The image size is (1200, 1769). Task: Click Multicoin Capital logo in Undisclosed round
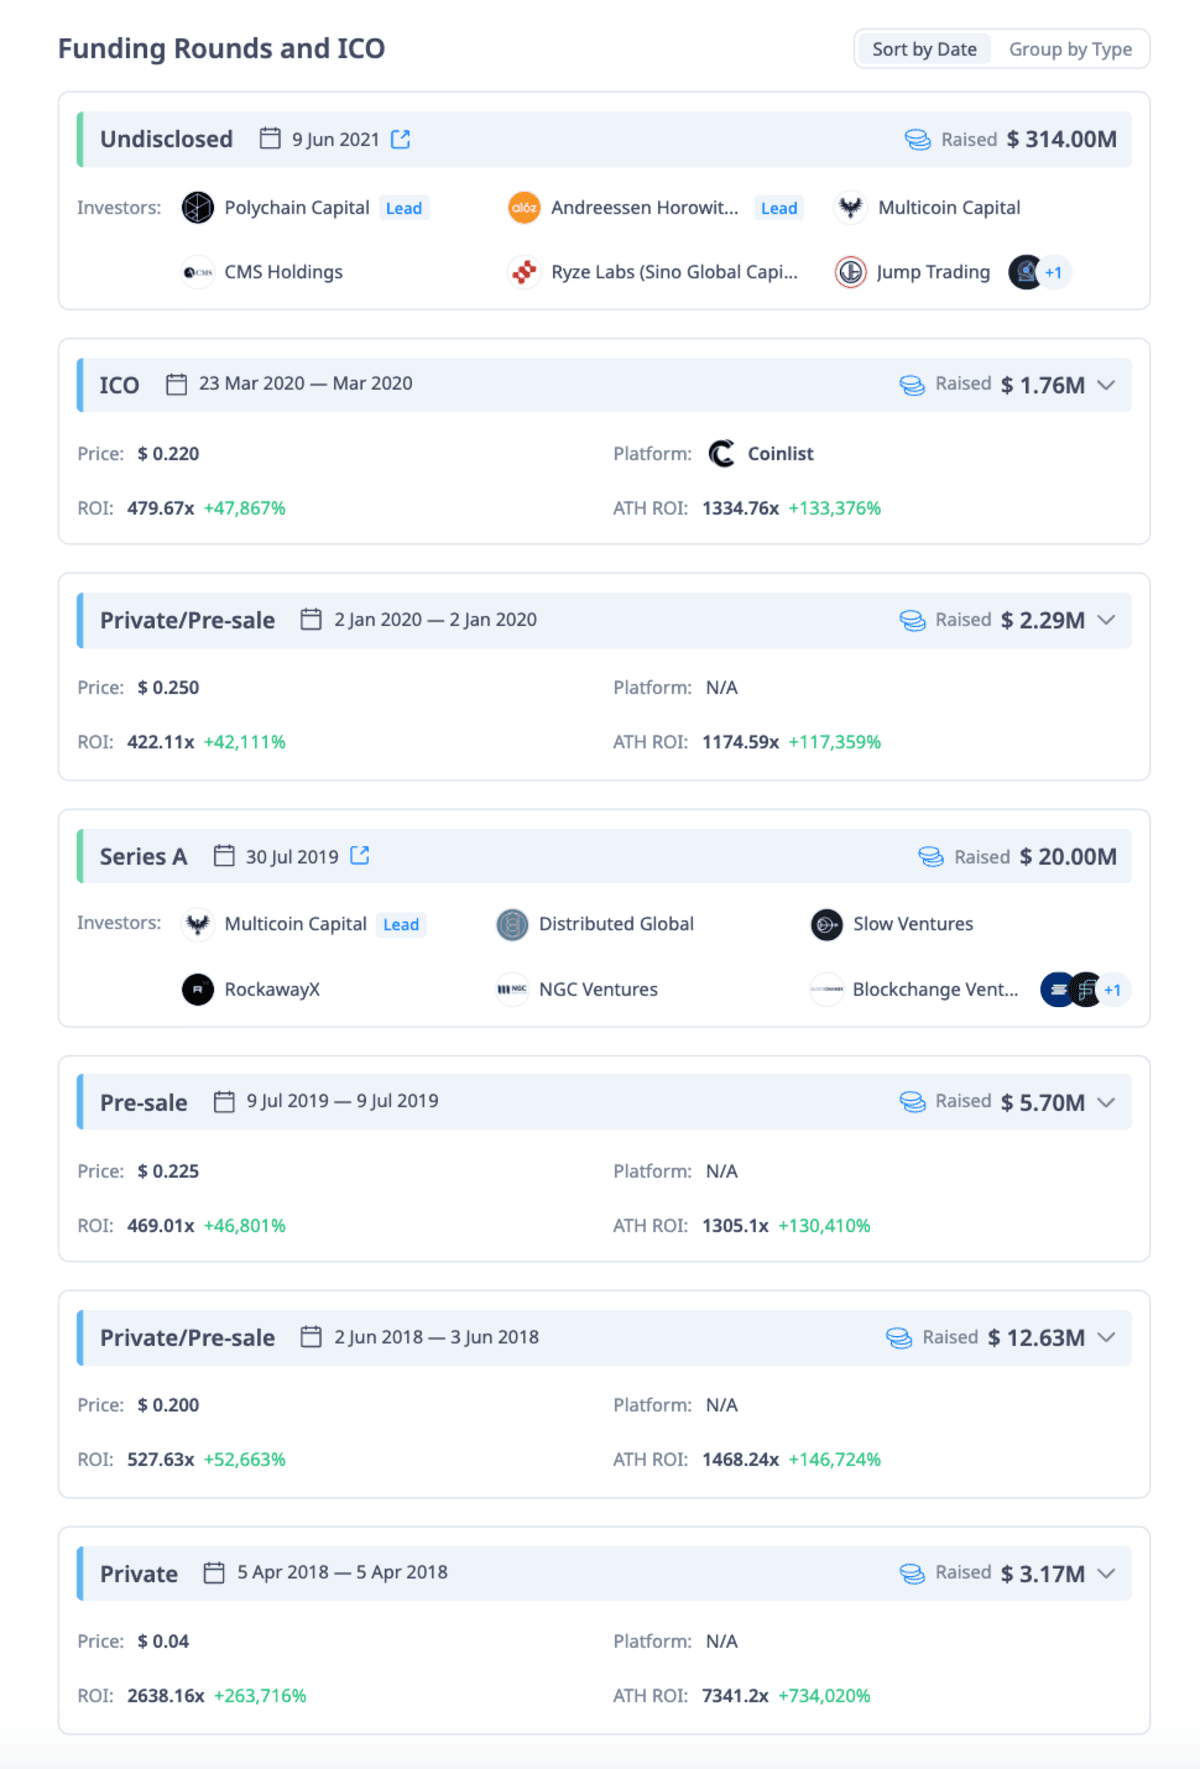(x=851, y=208)
